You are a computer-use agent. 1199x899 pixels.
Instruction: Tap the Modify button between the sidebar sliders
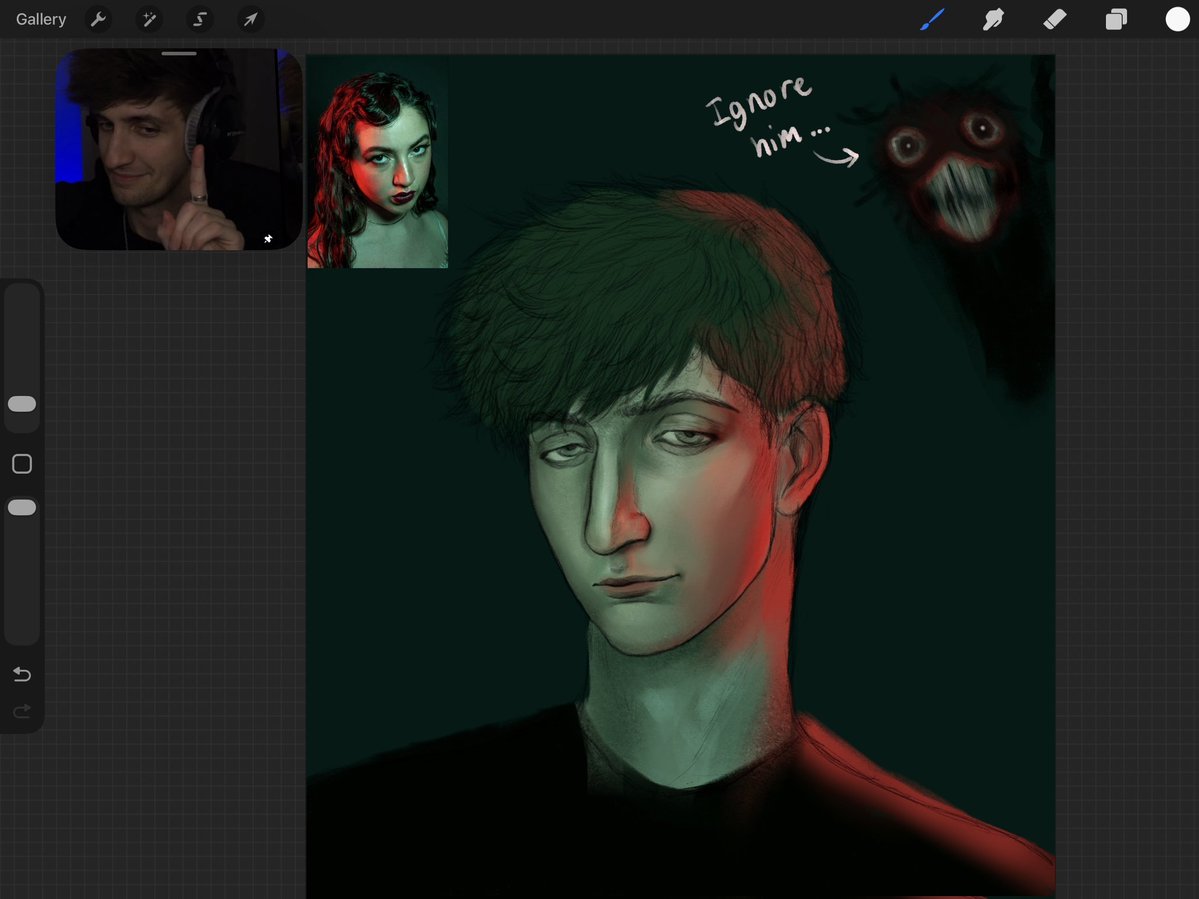pyautogui.click(x=21, y=463)
